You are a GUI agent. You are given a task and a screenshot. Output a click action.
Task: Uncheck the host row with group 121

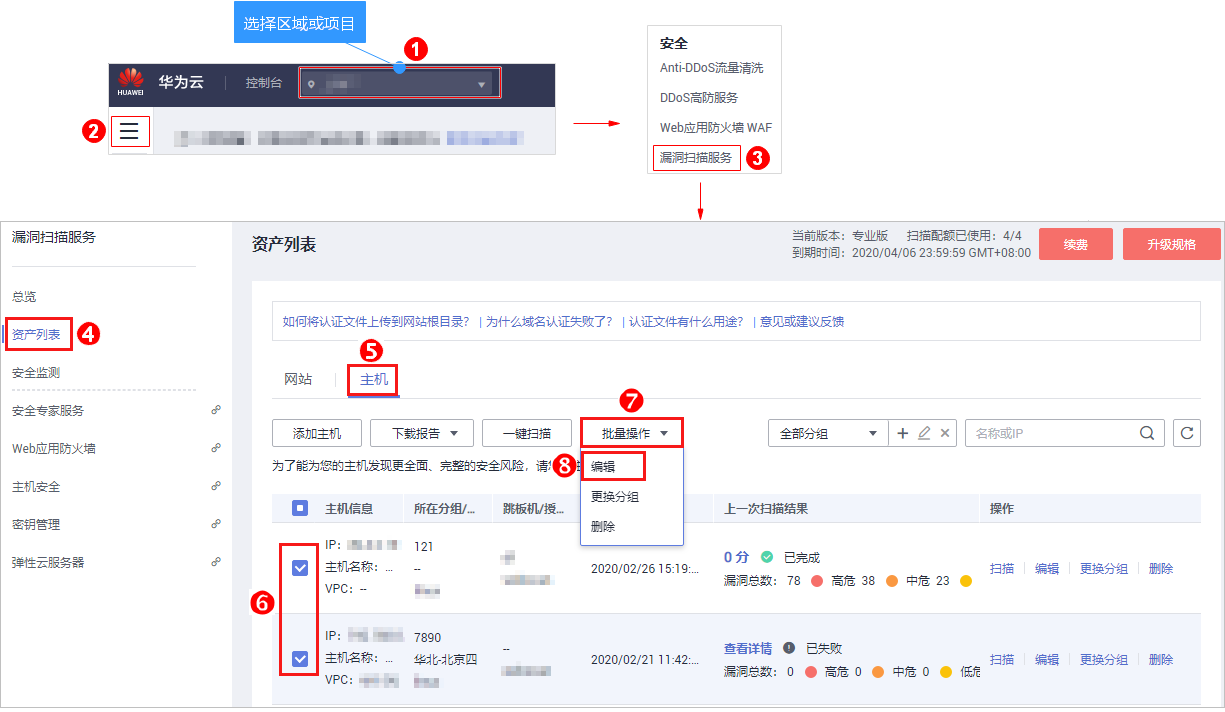[300, 568]
